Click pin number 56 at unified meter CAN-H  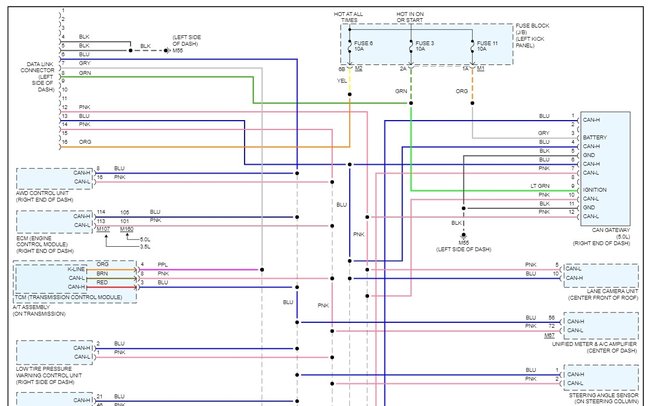pyautogui.click(x=551, y=318)
